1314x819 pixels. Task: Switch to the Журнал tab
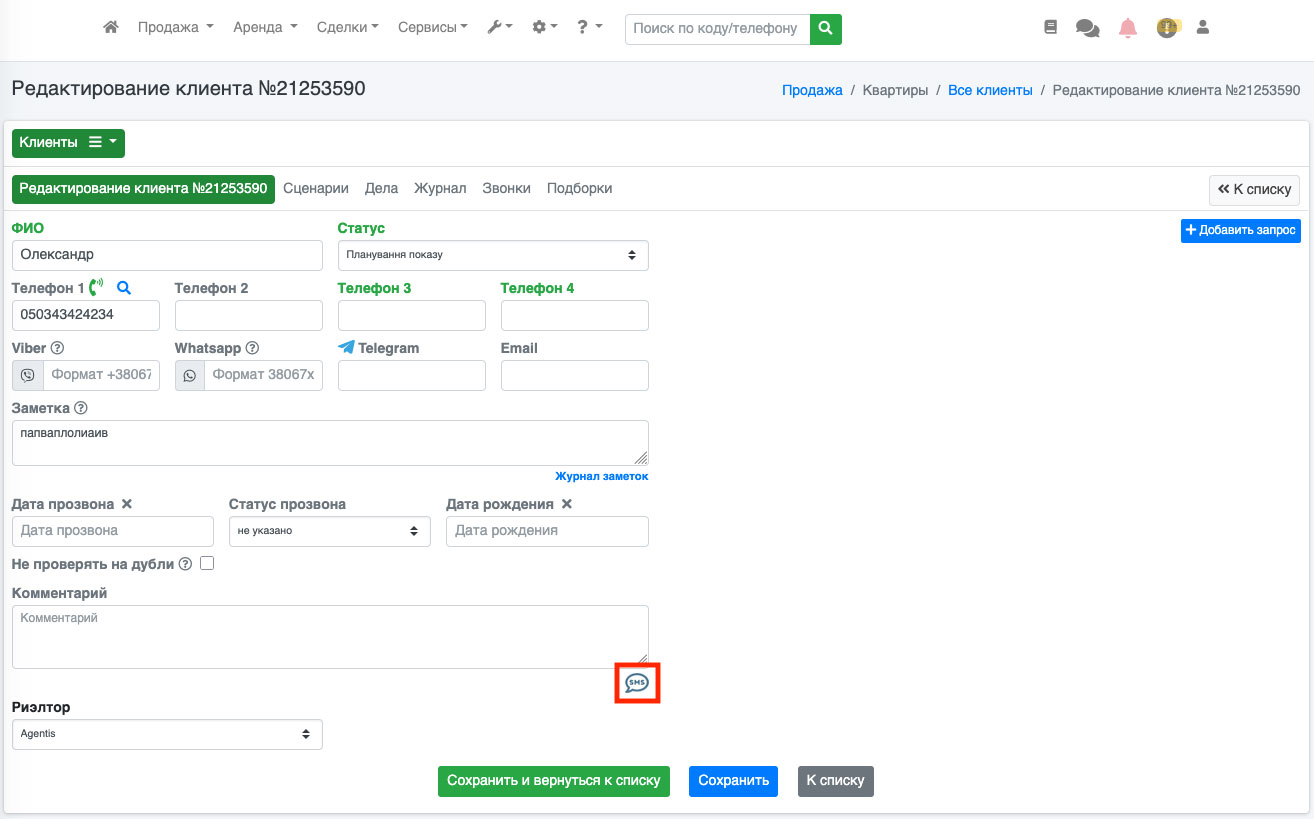tap(440, 188)
